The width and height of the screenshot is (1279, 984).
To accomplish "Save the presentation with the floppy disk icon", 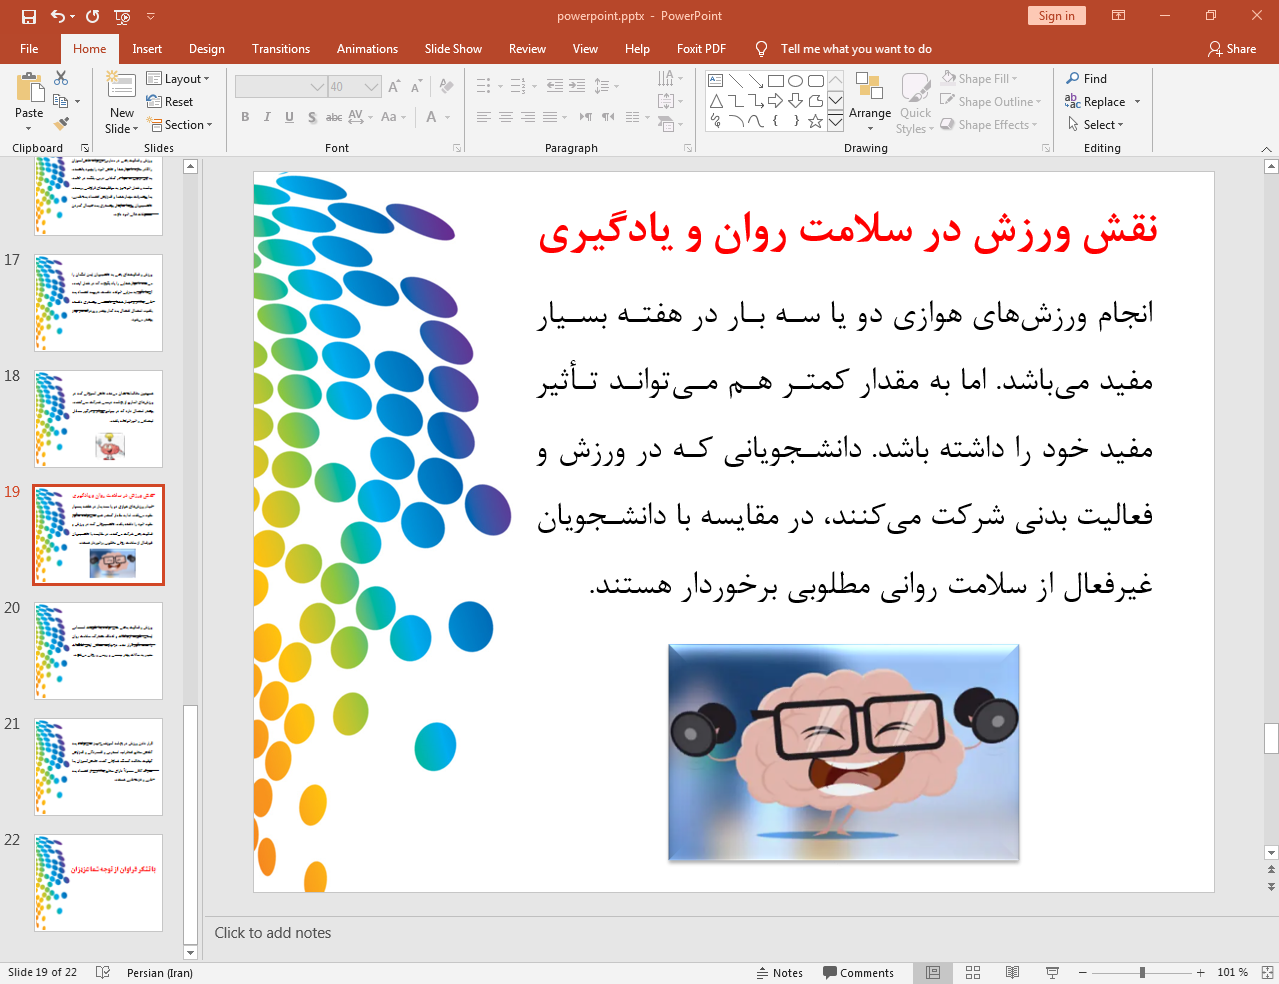I will pyautogui.click(x=29, y=16).
